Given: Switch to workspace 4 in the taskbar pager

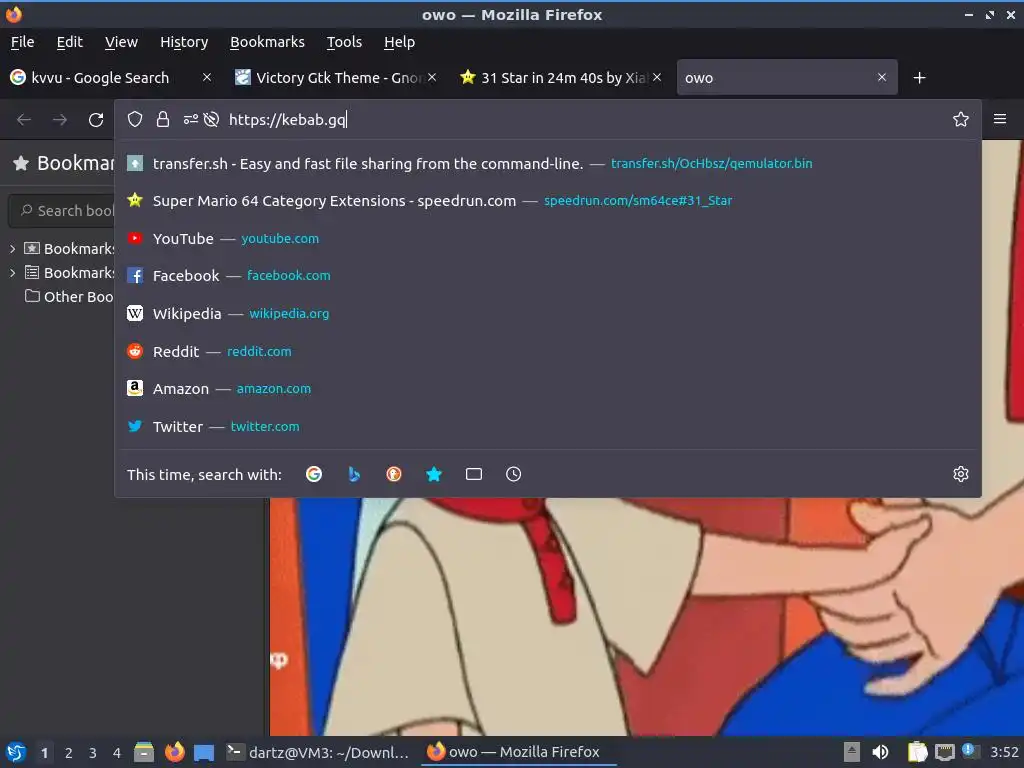Looking at the screenshot, I should pyautogui.click(x=117, y=752).
